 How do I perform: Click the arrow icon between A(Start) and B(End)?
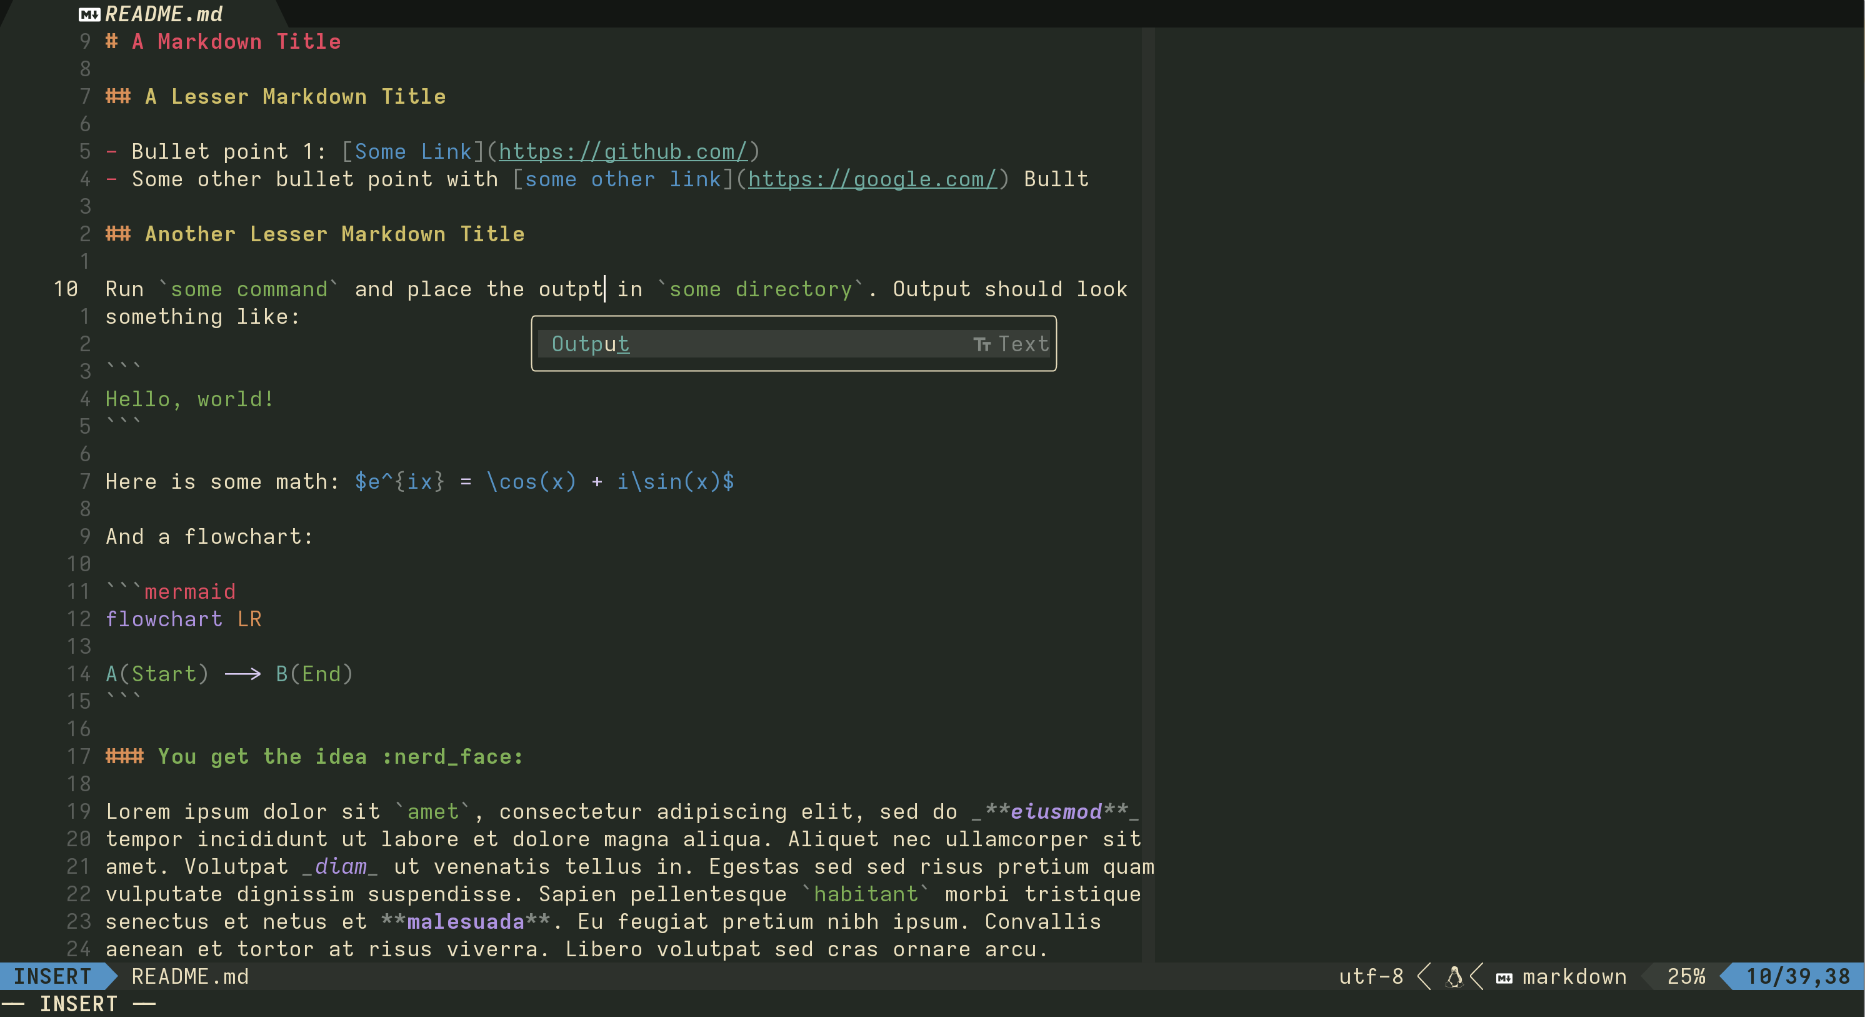242,673
